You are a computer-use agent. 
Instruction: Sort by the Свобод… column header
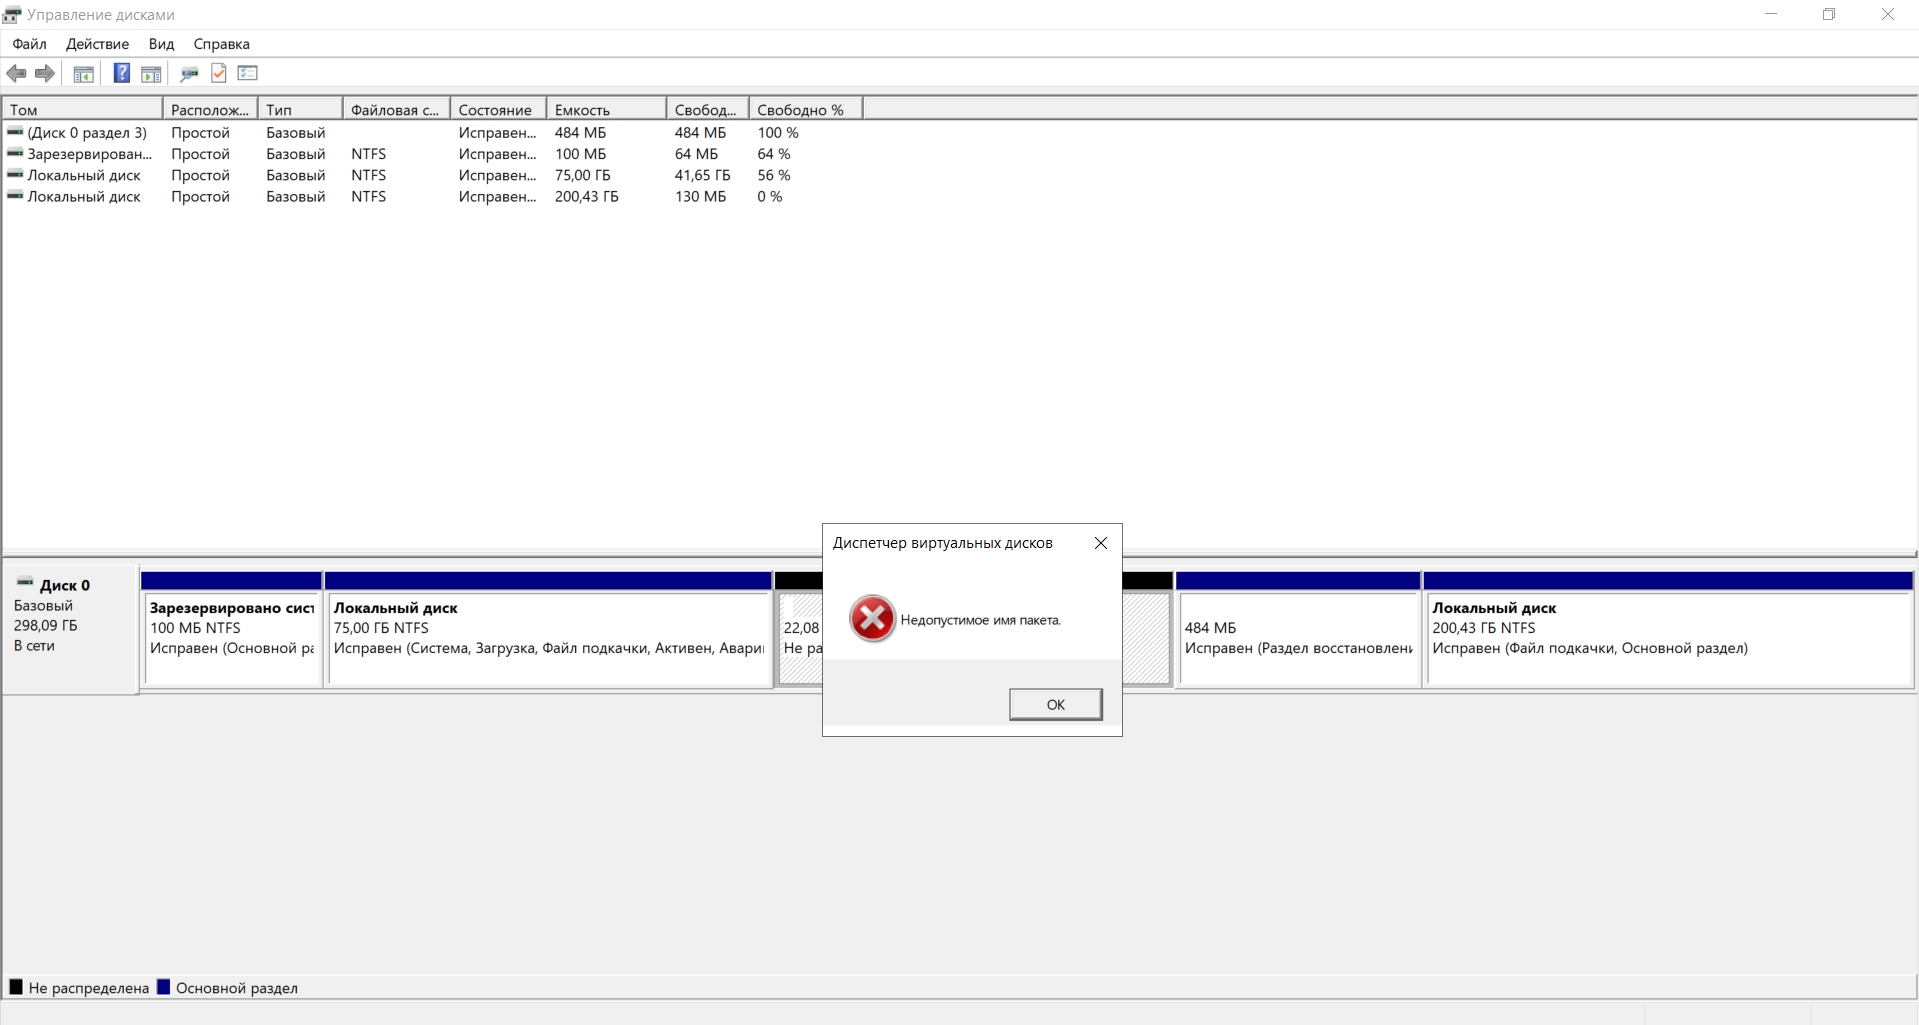tap(707, 109)
